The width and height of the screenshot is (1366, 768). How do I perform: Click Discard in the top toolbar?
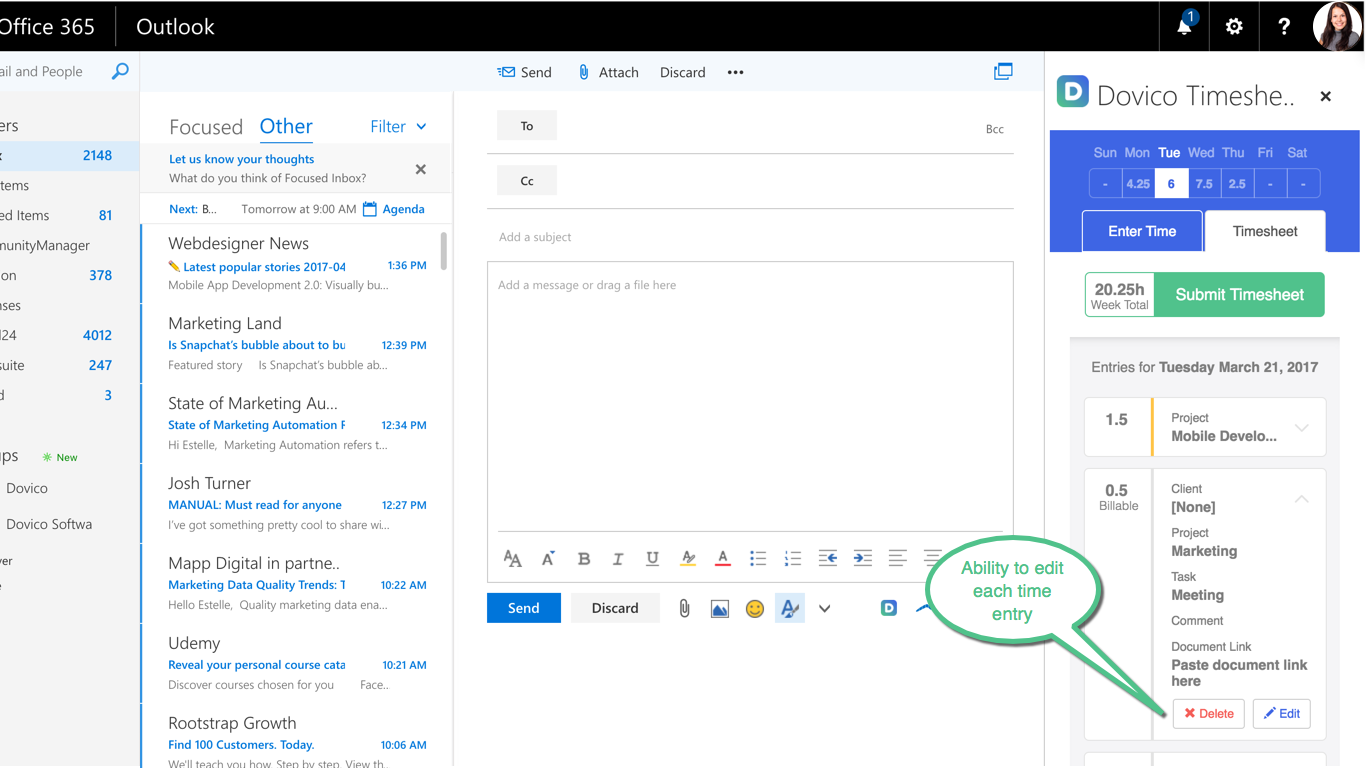click(x=683, y=72)
